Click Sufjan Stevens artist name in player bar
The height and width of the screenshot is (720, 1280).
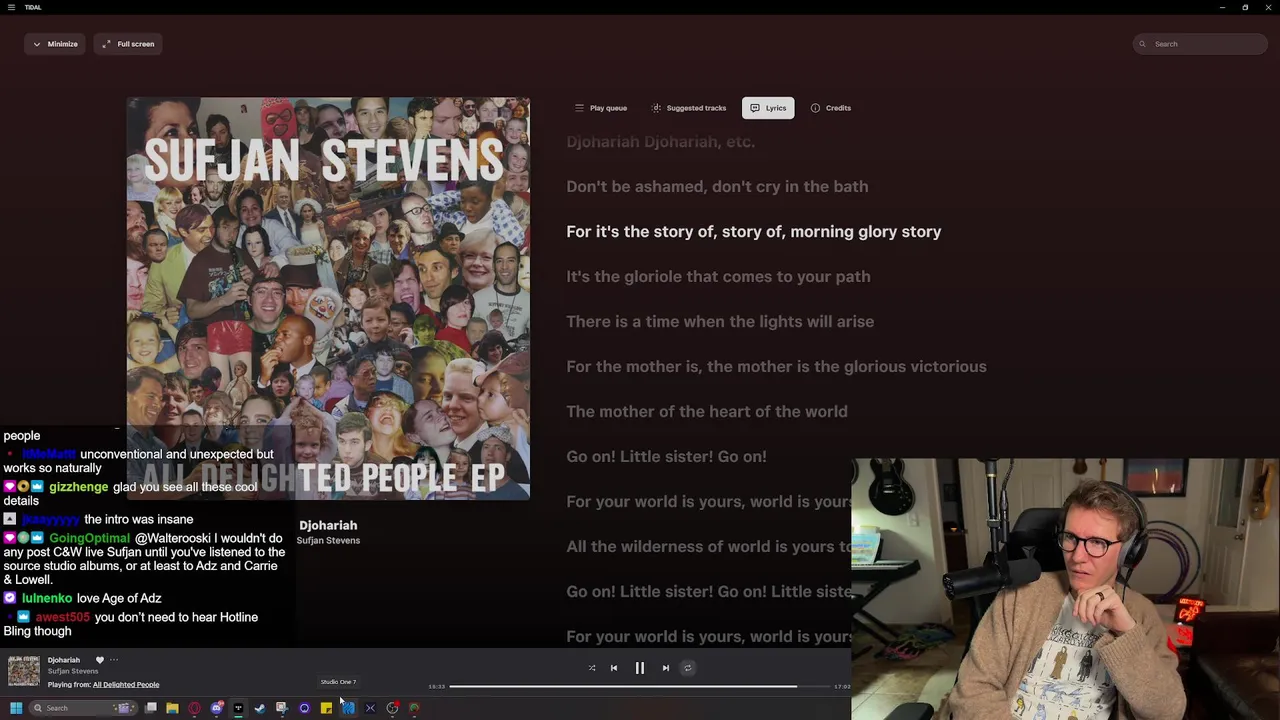click(73, 672)
